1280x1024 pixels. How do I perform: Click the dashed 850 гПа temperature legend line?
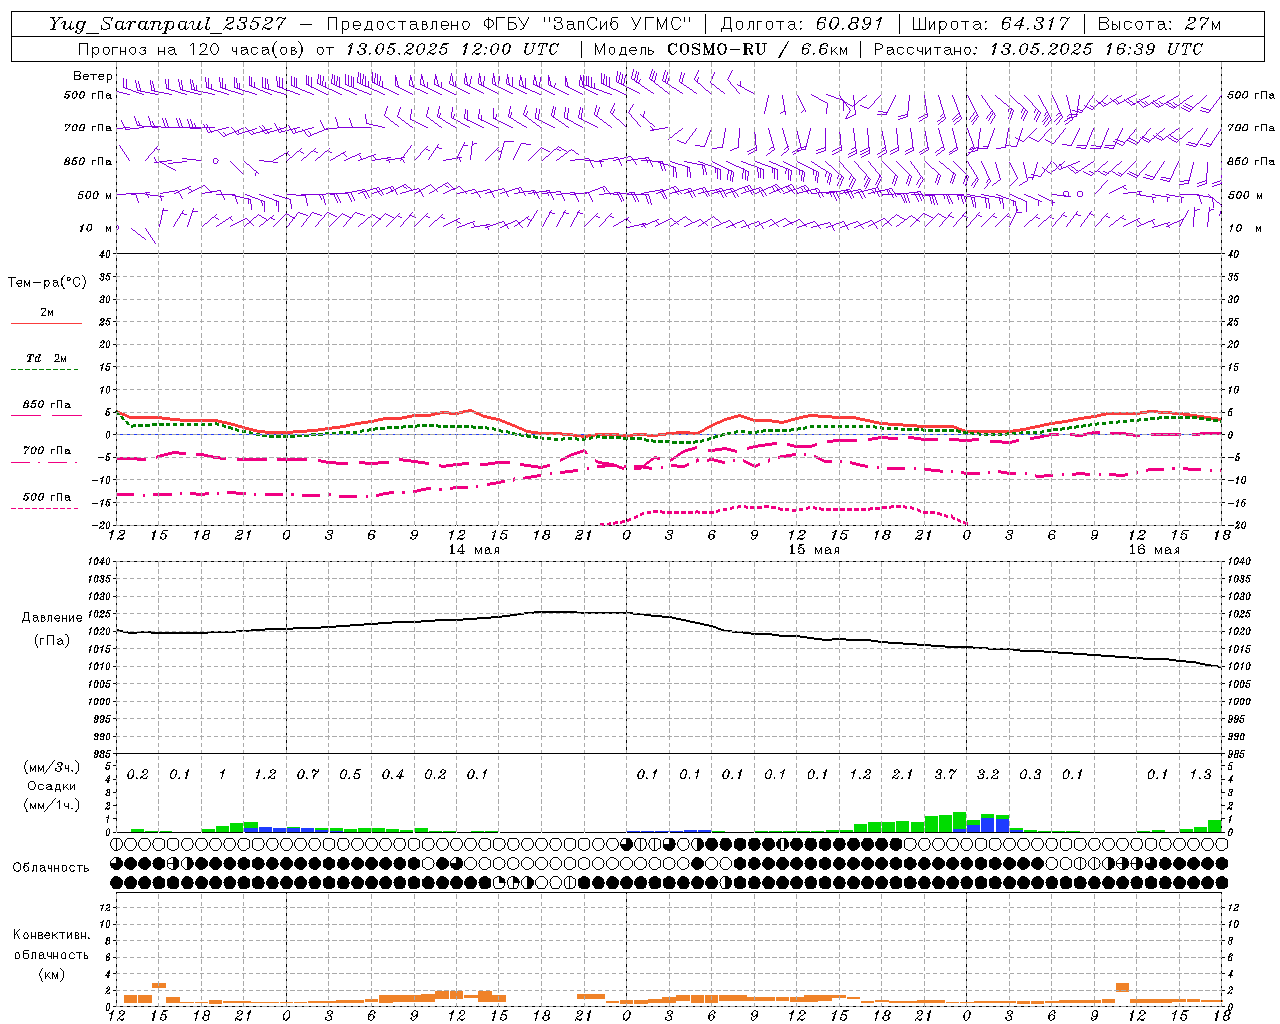[x=46, y=415]
